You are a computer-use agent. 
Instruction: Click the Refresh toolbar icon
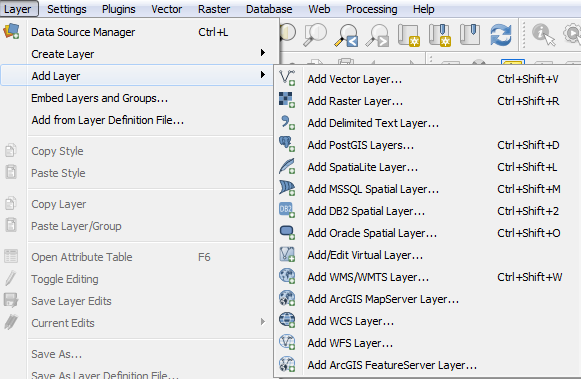coord(501,35)
